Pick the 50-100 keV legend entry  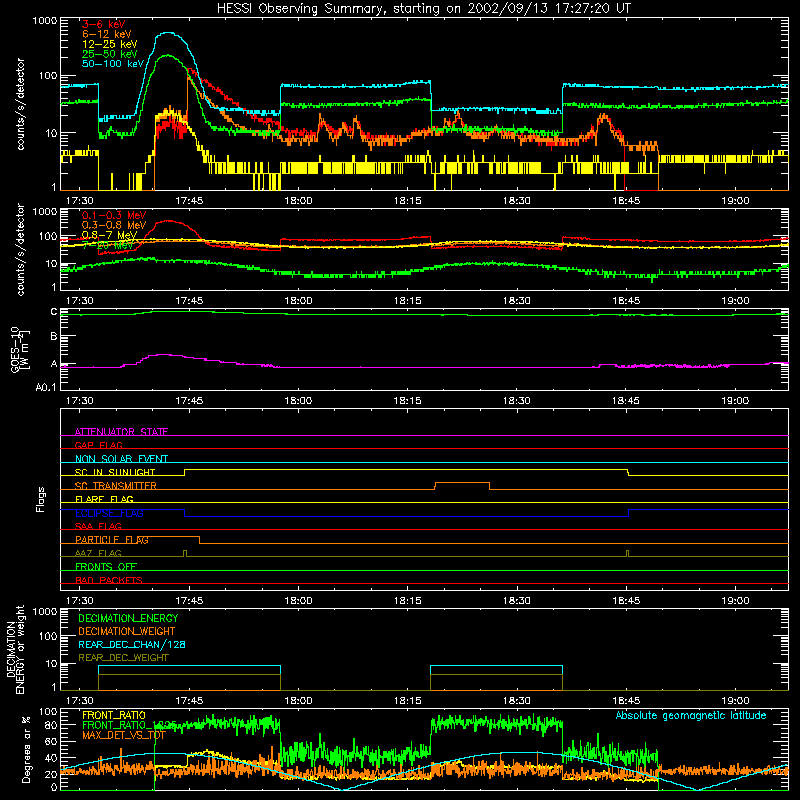tap(113, 64)
